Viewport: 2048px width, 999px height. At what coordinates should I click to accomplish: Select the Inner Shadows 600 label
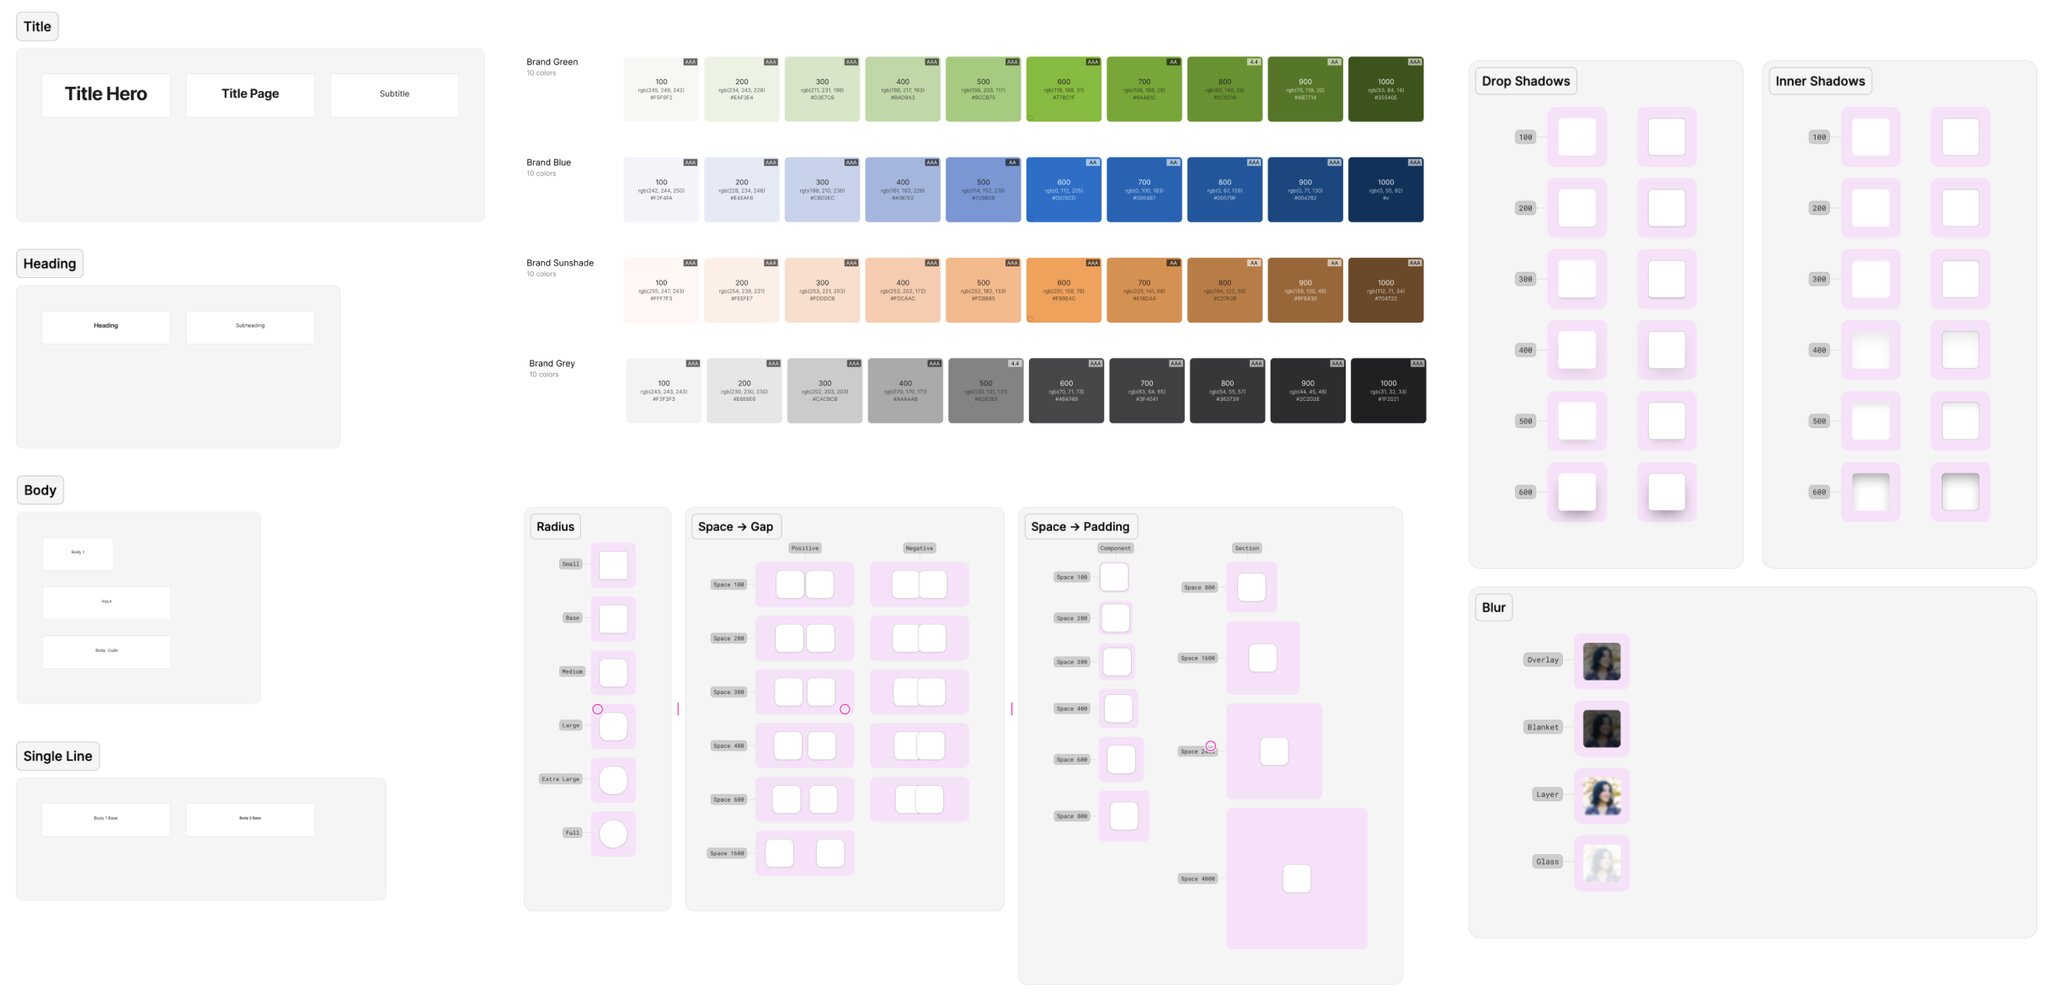coord(1819,492)
